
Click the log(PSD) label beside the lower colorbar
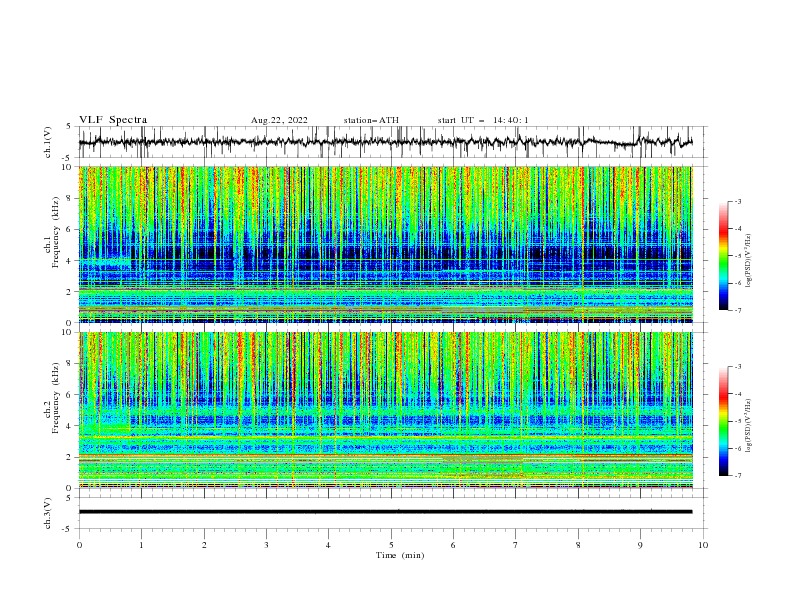click(x=750, y=425)
